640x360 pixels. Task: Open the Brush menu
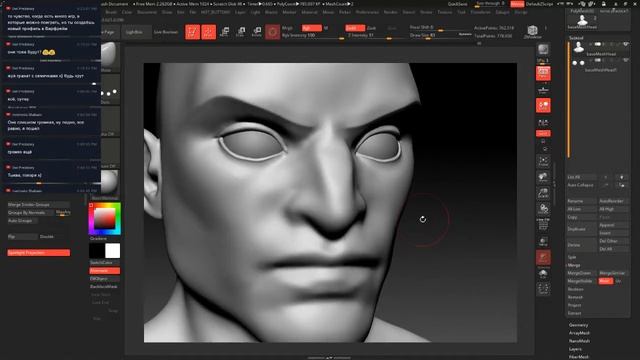(x=111, y=12)
